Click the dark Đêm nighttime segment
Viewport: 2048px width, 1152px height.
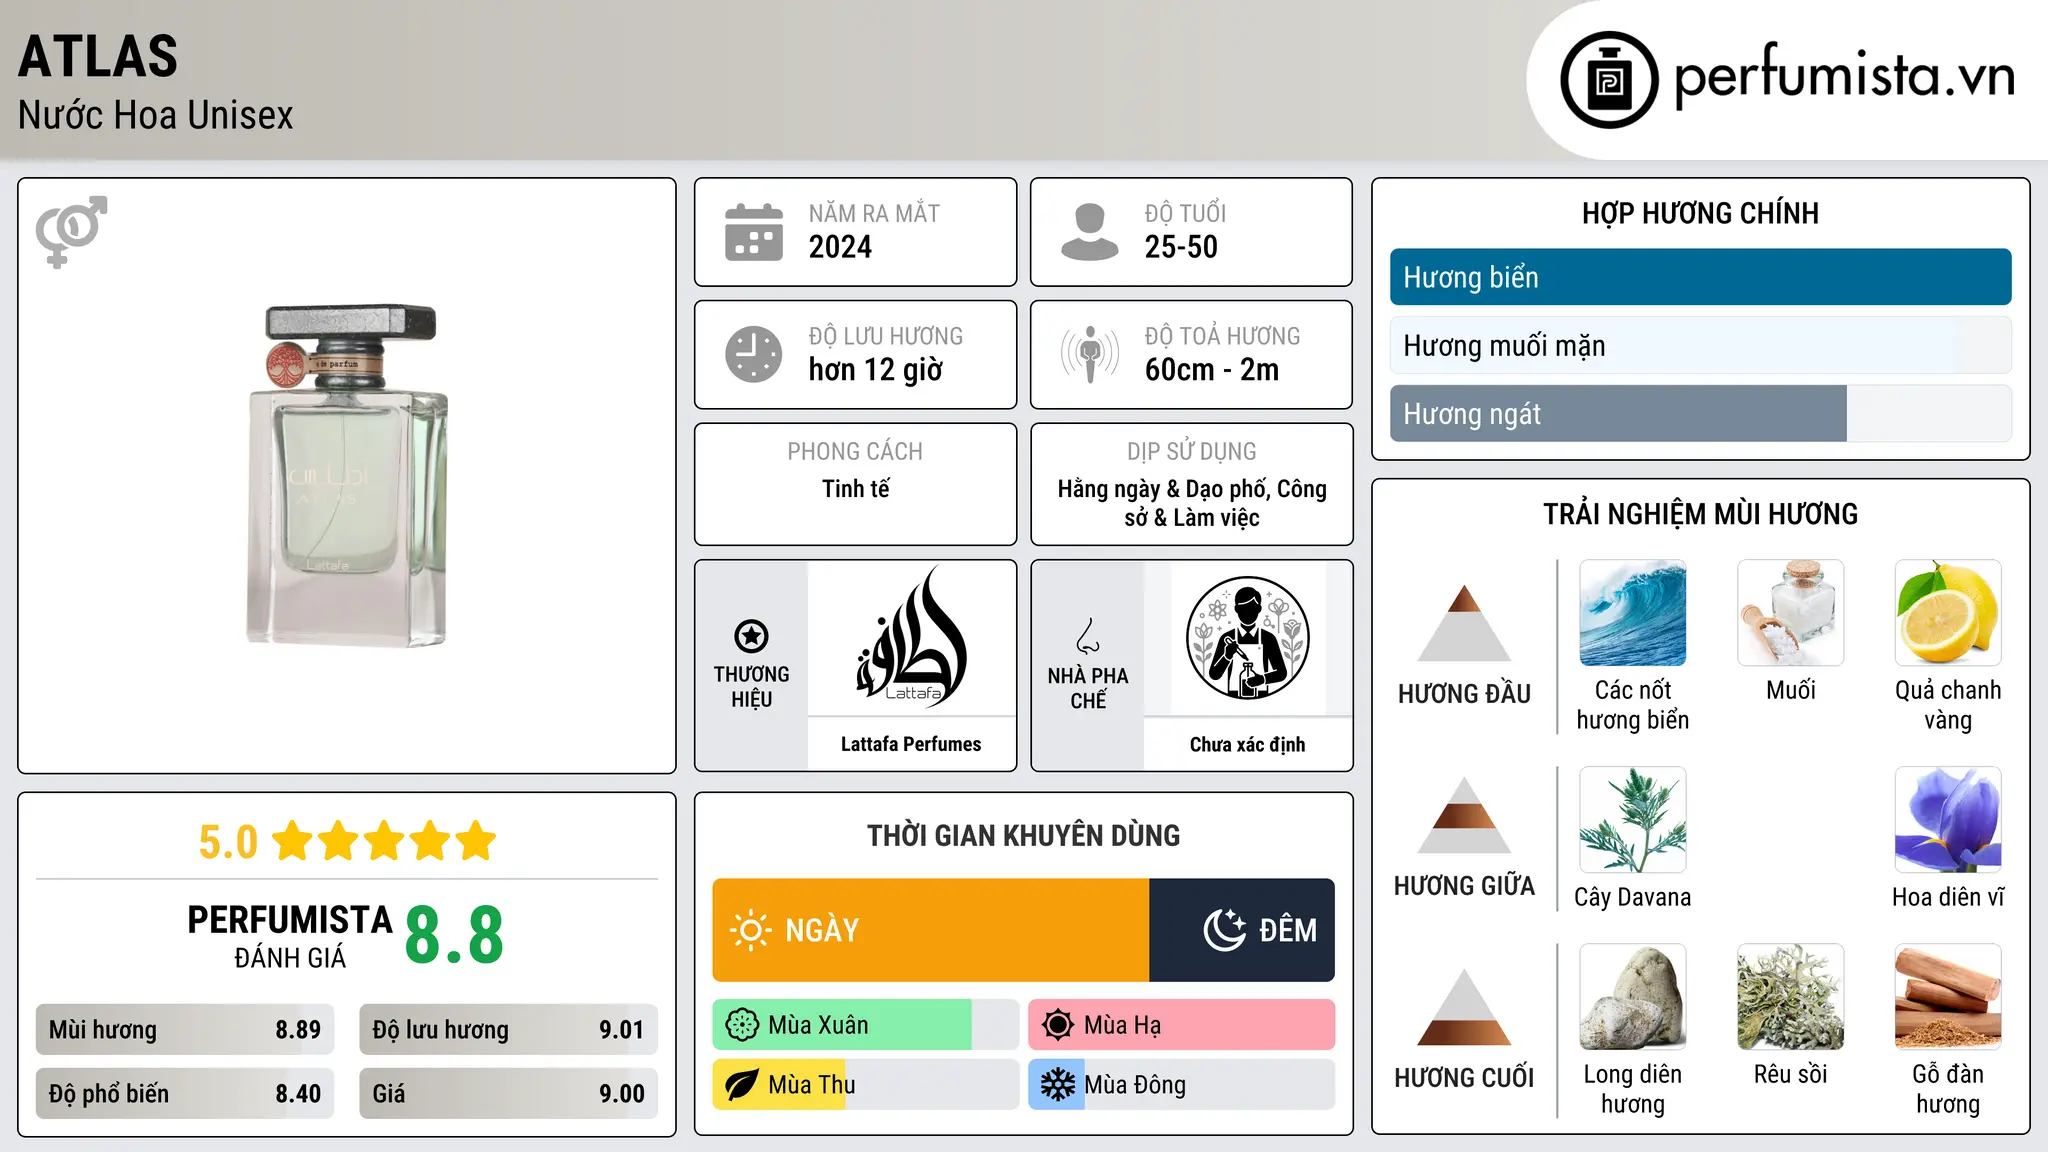[1242, 930]
